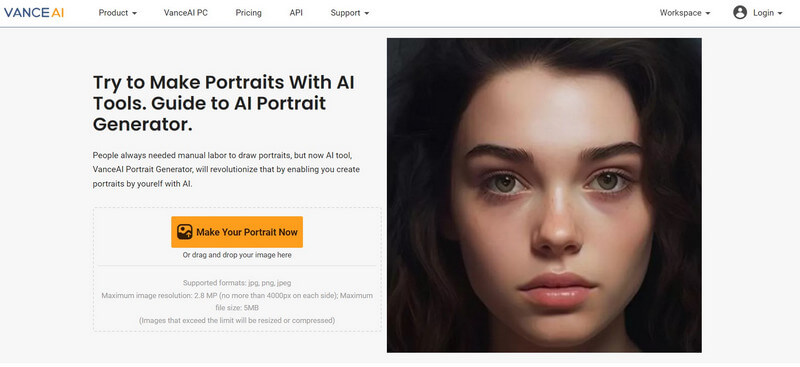Click the 'Or drag and drop your image here' text
This screenshot has width=800, height=367.
click(237, 255)
